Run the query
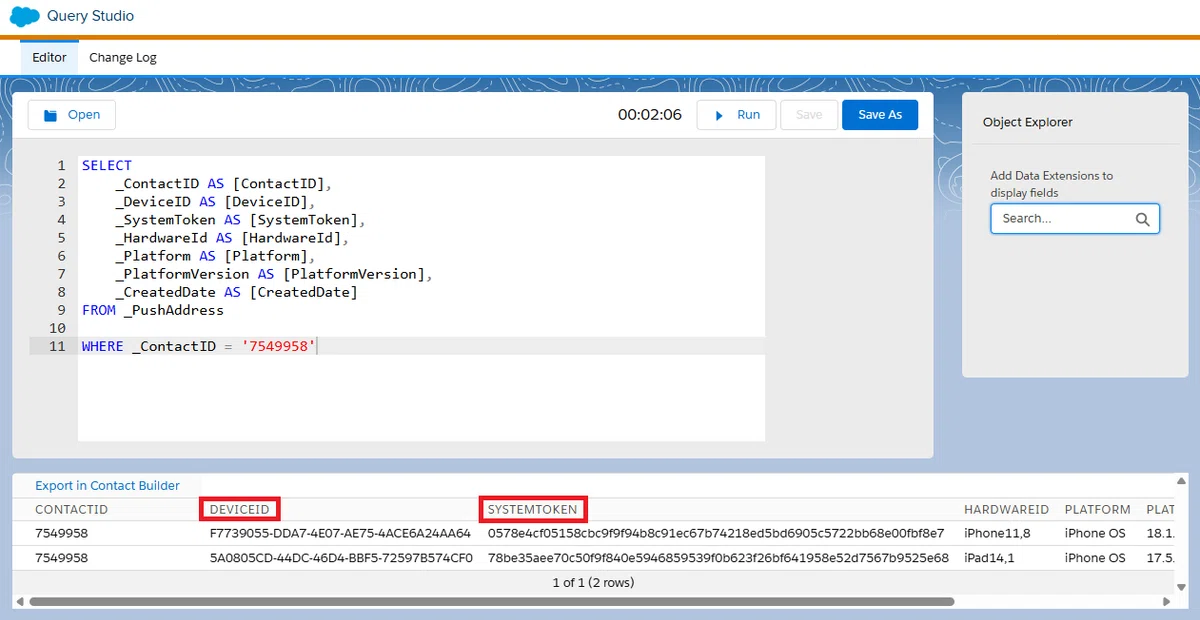1200x620 pixels. [x=736, y=115]
